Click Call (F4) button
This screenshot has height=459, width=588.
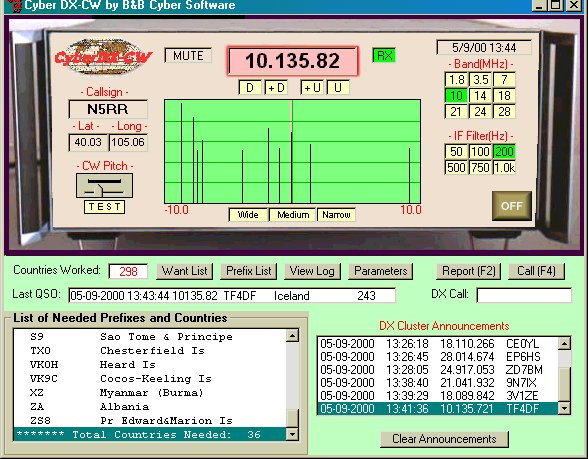536,271
